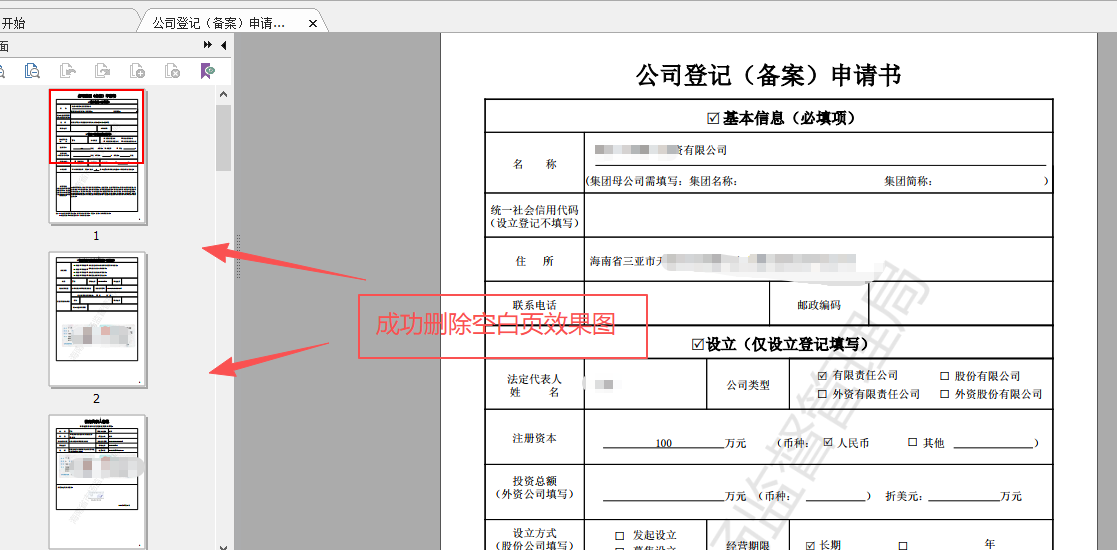Click the purple bookmark icon with eye
Screen dimensions: 1117x550
pyautogui.click(x=207, y=71)
